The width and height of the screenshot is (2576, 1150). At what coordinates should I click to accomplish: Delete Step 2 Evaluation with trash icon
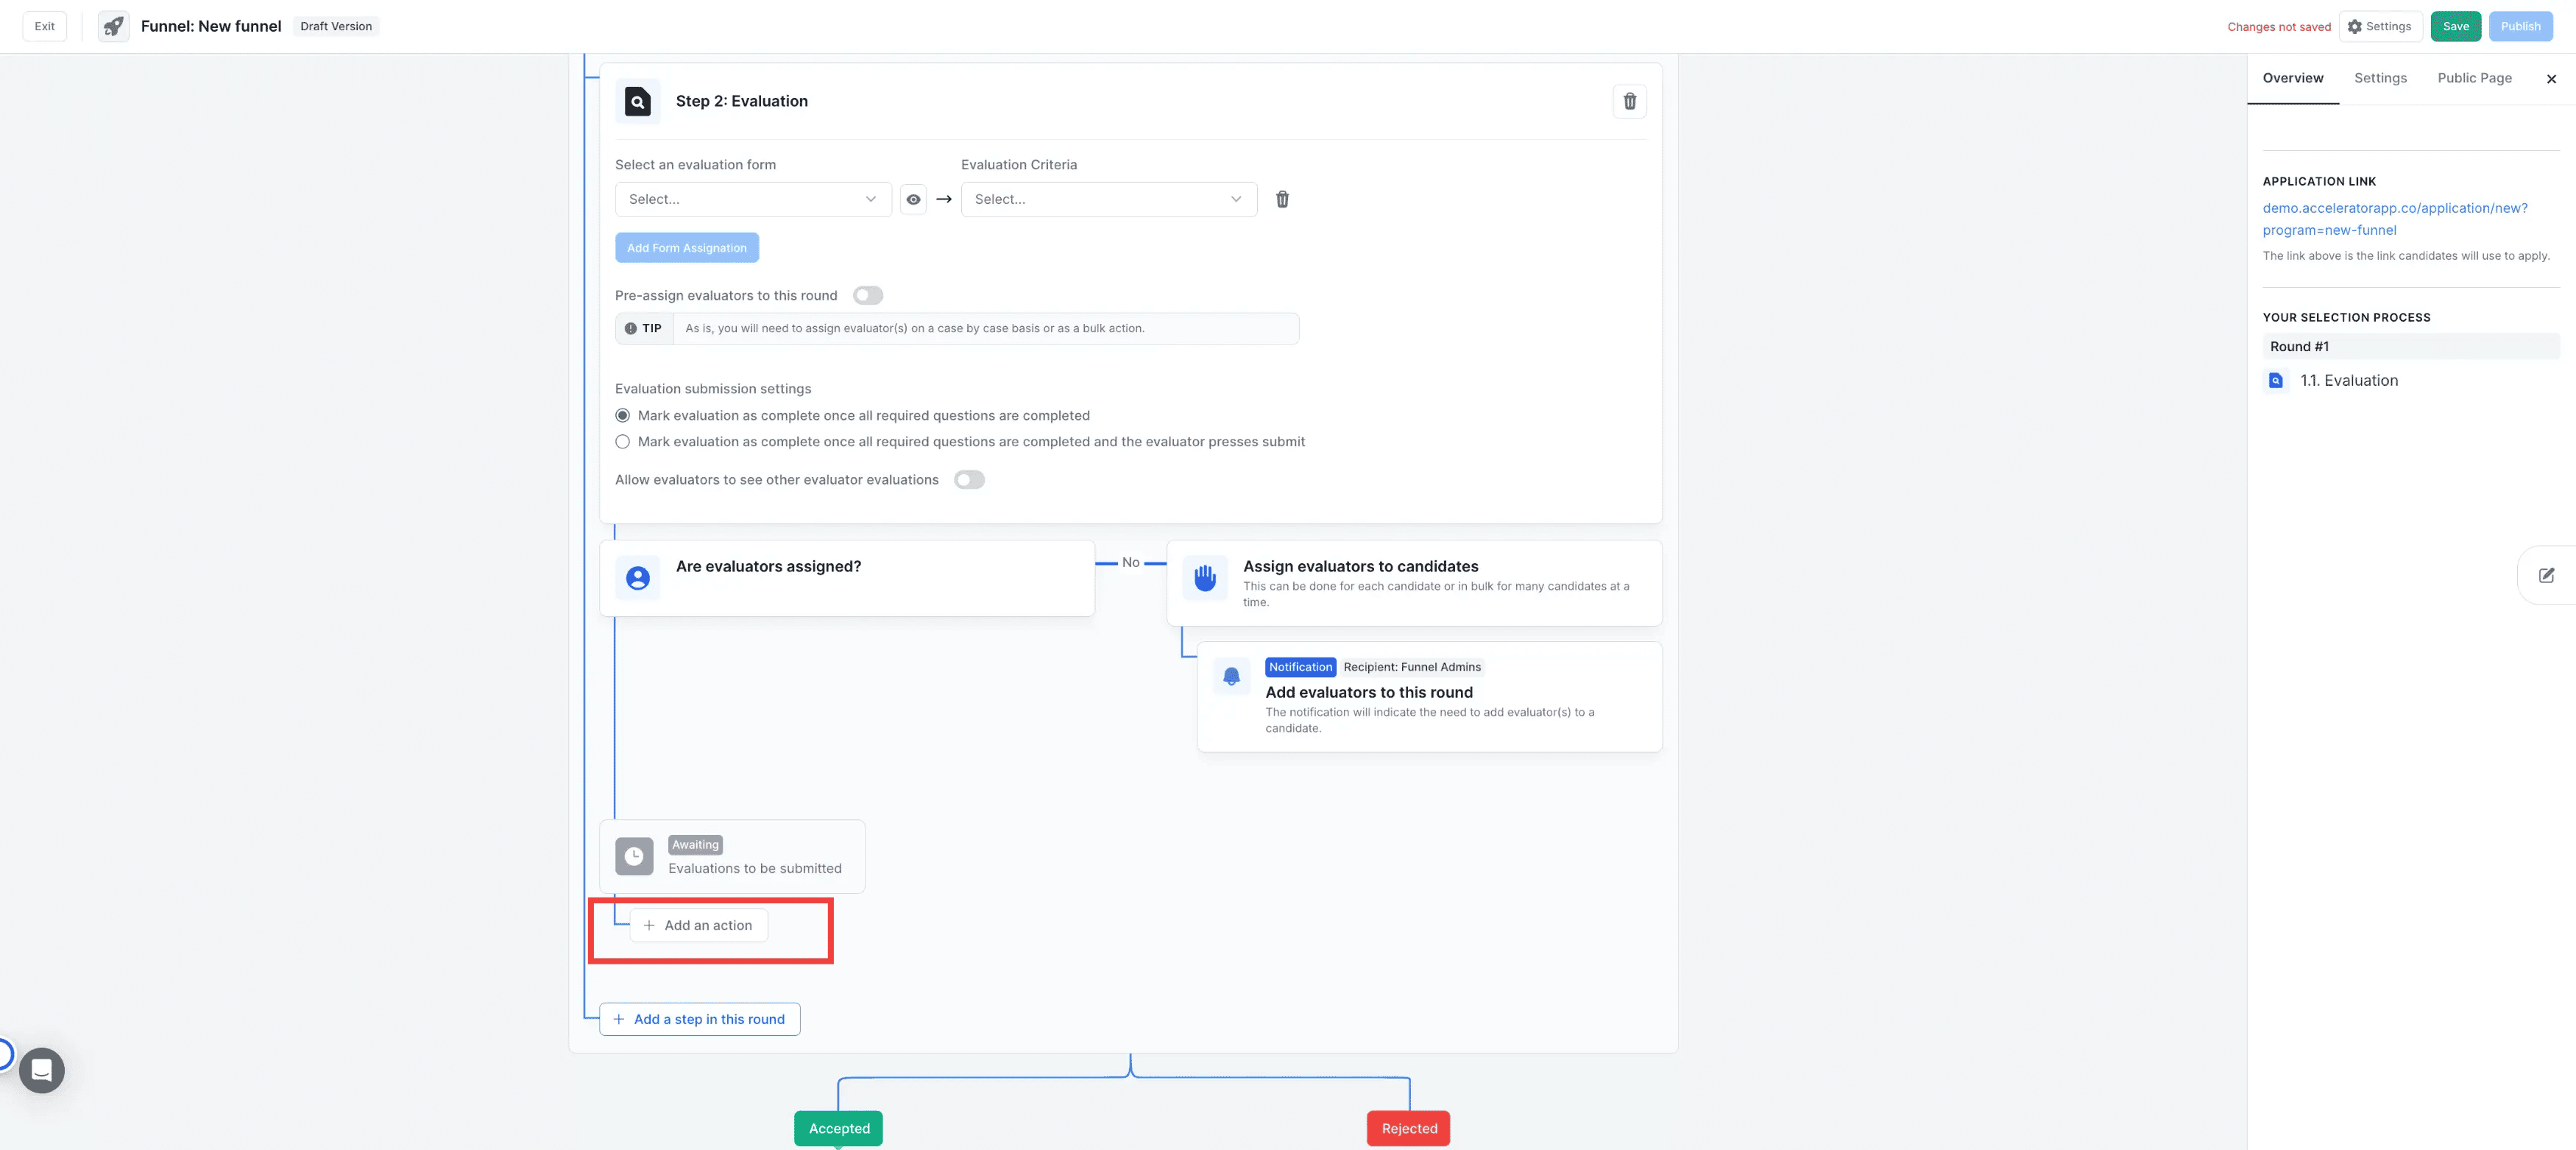click(1629, 101)
